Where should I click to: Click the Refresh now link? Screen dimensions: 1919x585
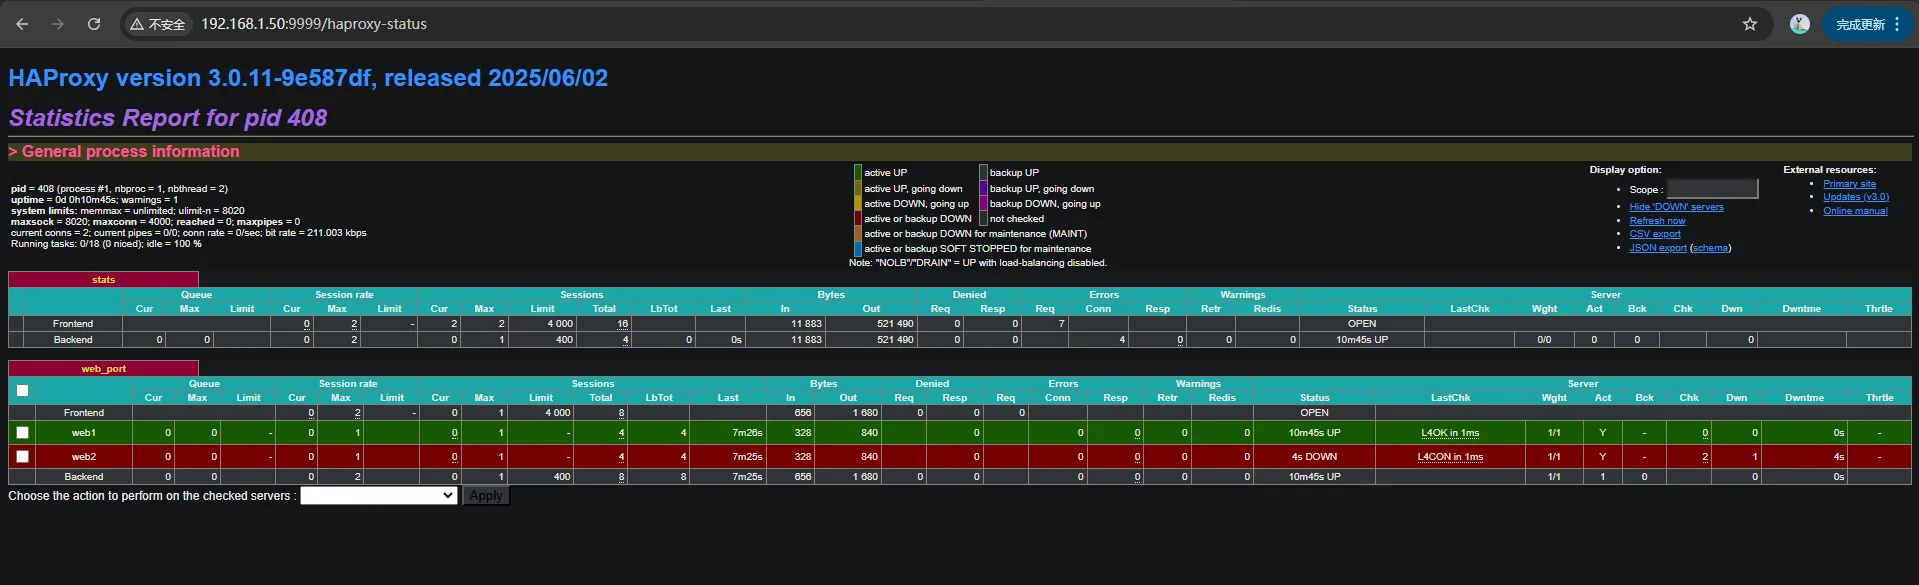[1657, 221]
